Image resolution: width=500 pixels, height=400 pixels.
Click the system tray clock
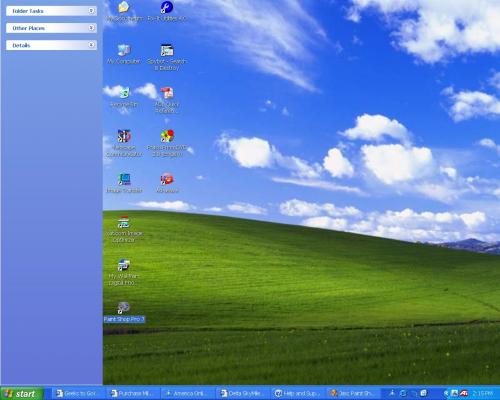click(483, 394)
